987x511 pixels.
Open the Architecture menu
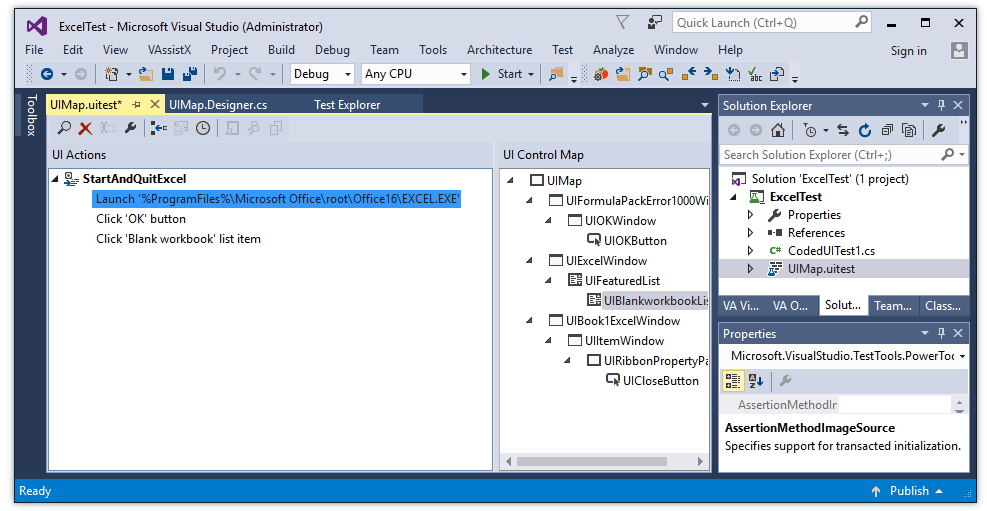click(499, 50)
